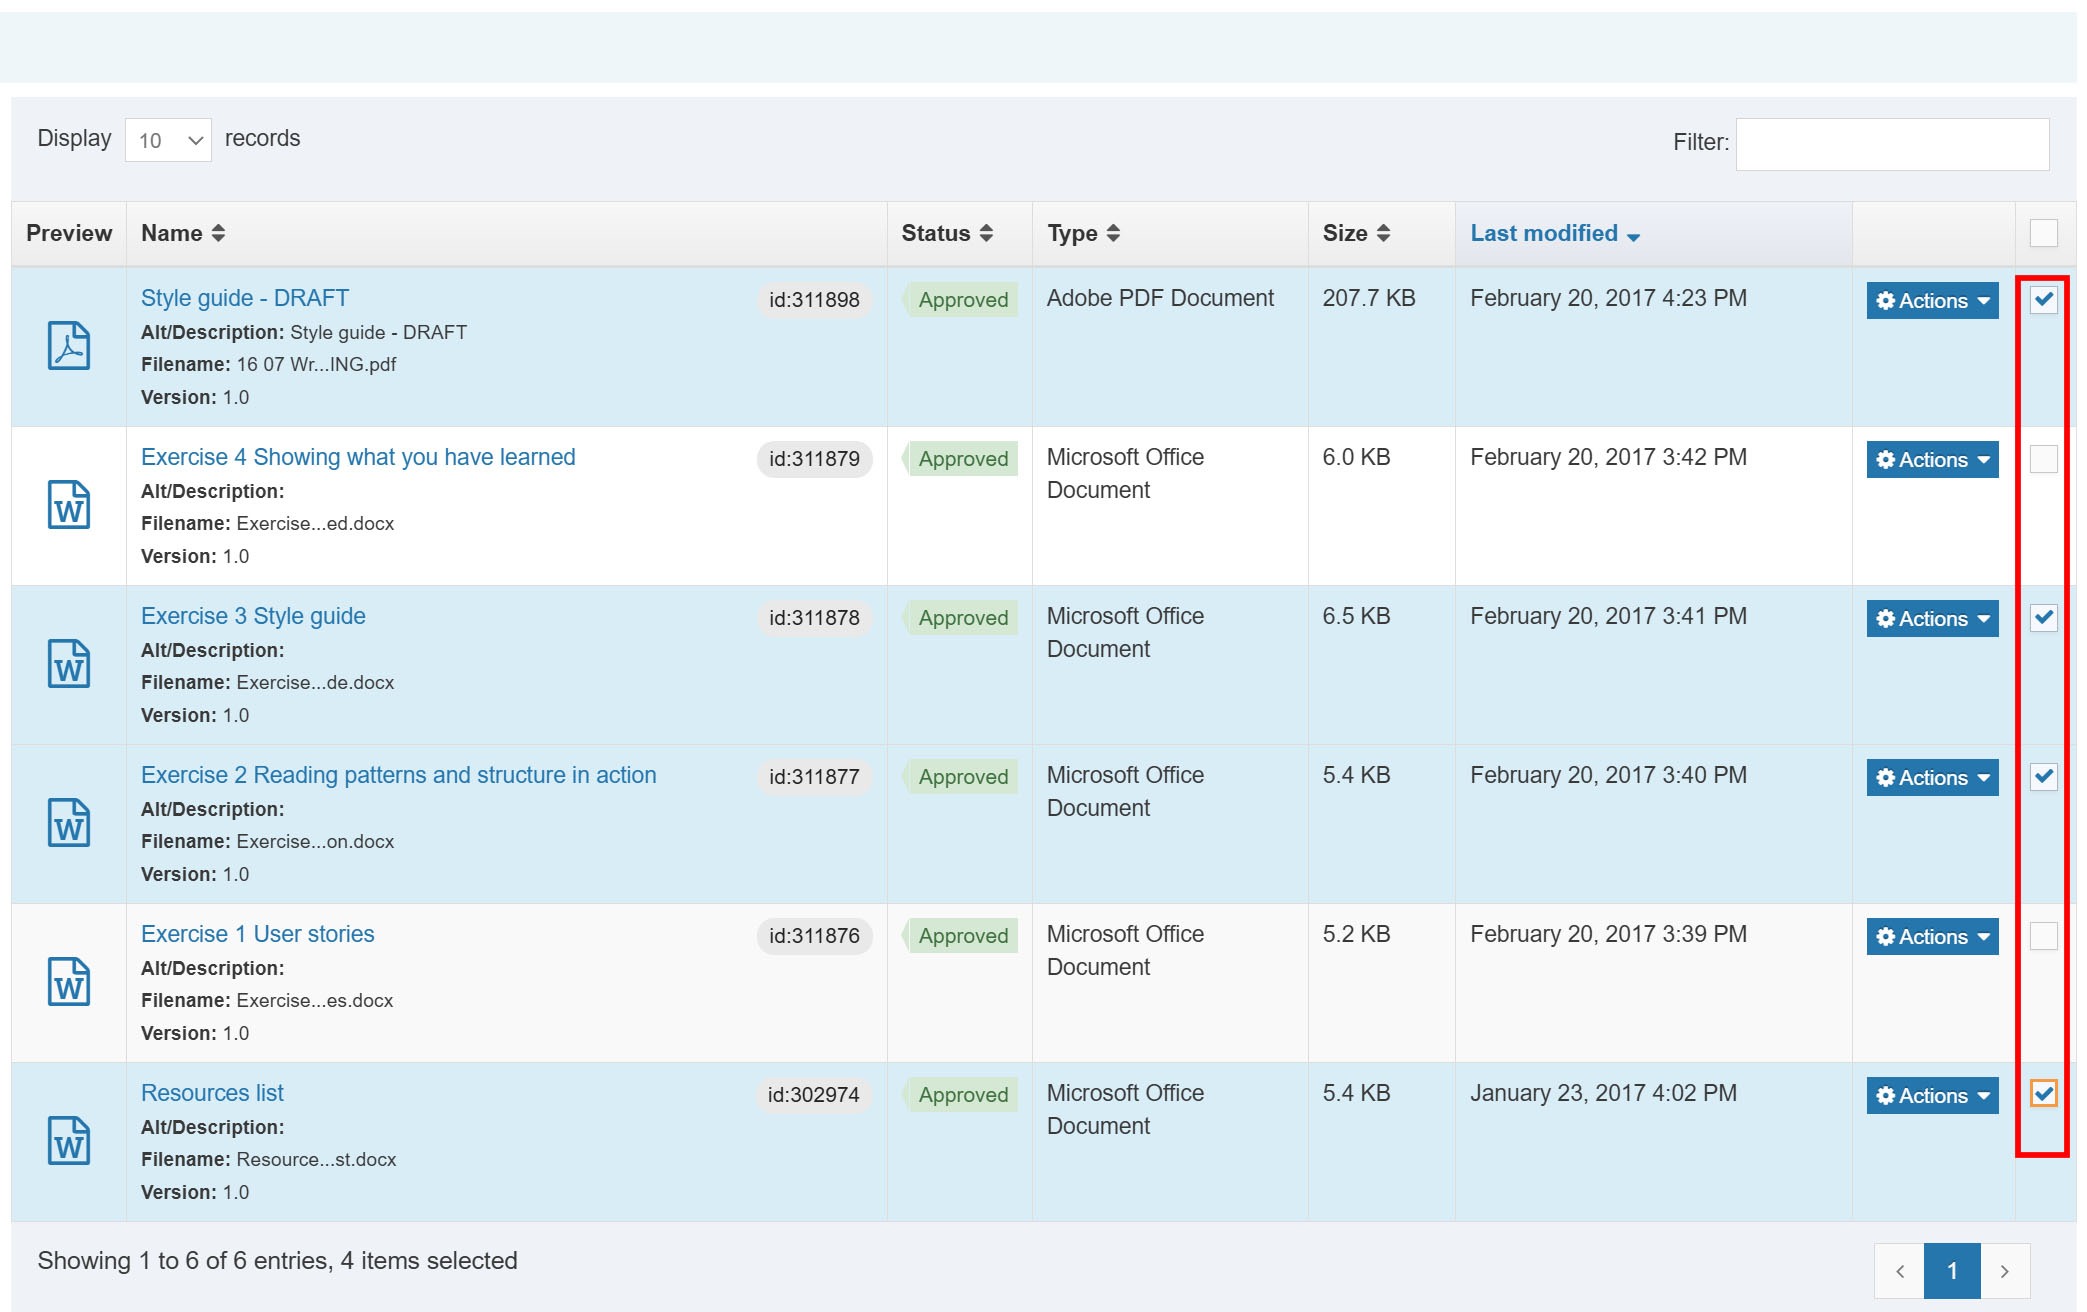Toggle the select-all checkbox in header
The height and width of the screenshot is (1312, 2087).
pyautogui.click(x=2043, y=233)
